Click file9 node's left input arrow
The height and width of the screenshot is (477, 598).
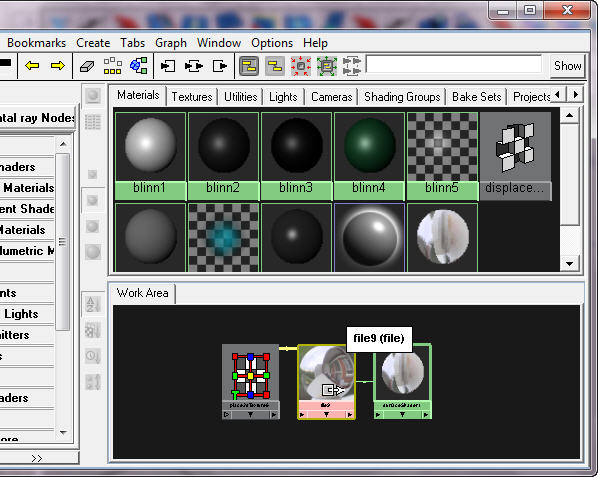[x=302, y=415]
